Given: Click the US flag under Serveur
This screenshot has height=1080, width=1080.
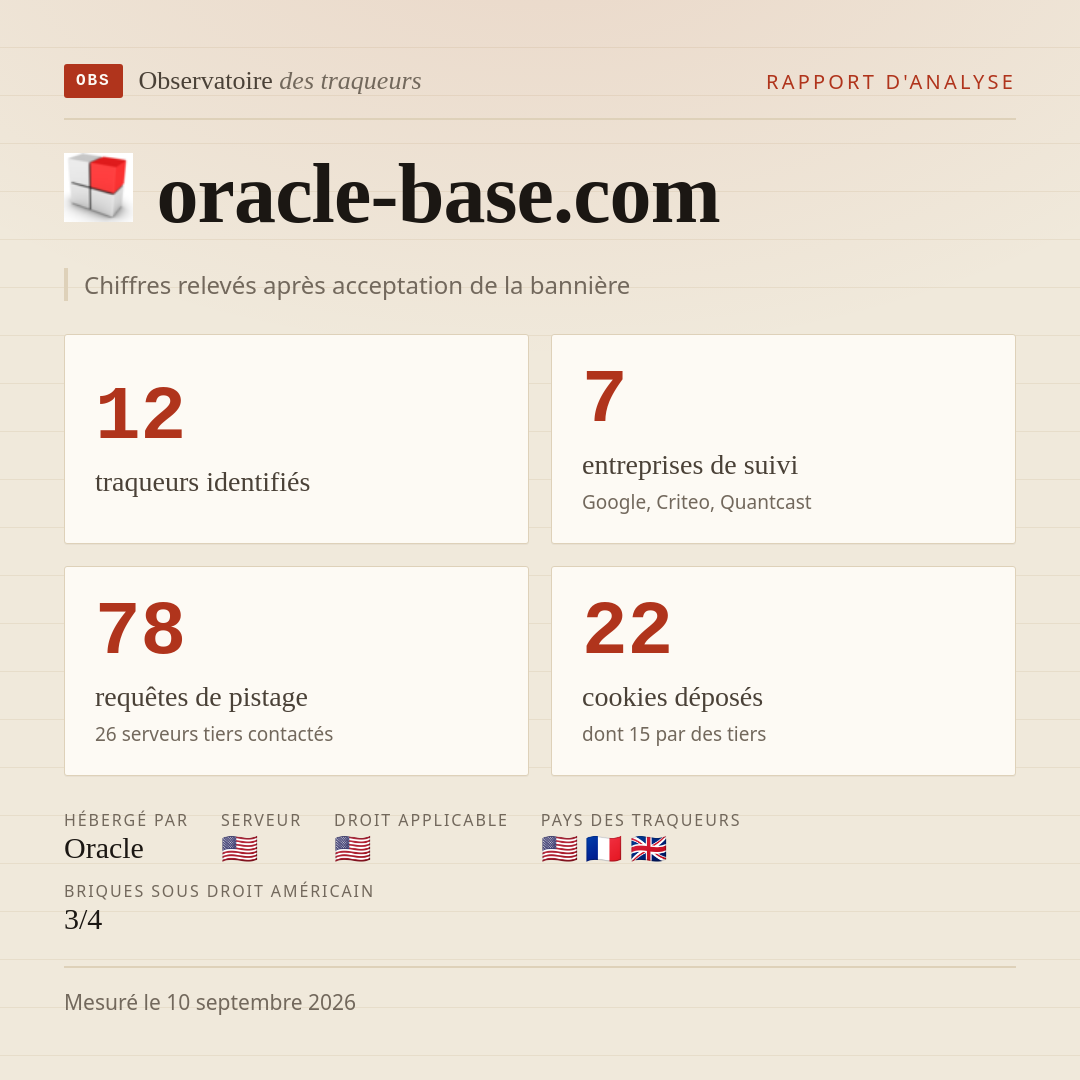Looking at the screenshot, I should point(240,849).
